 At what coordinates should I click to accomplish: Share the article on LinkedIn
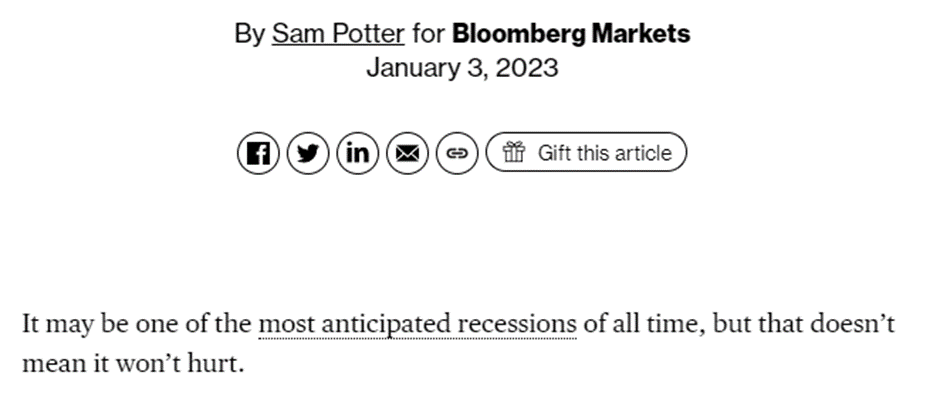click(357, 154)
